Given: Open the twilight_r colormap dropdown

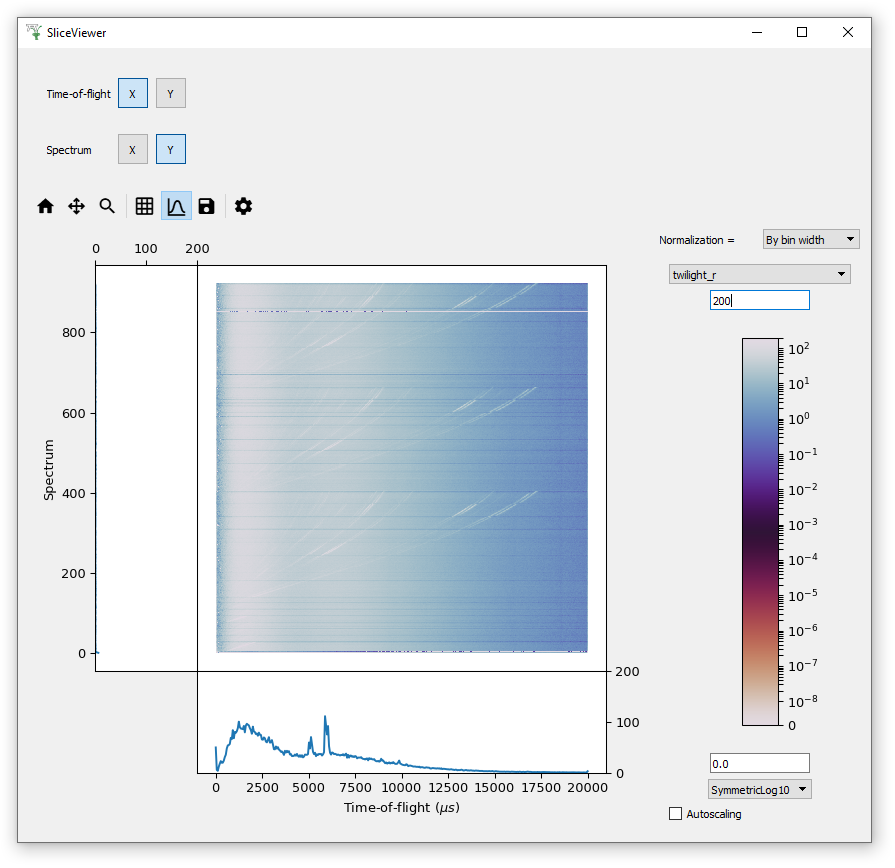Looking at the screenshot, I should tap(759, 273).
